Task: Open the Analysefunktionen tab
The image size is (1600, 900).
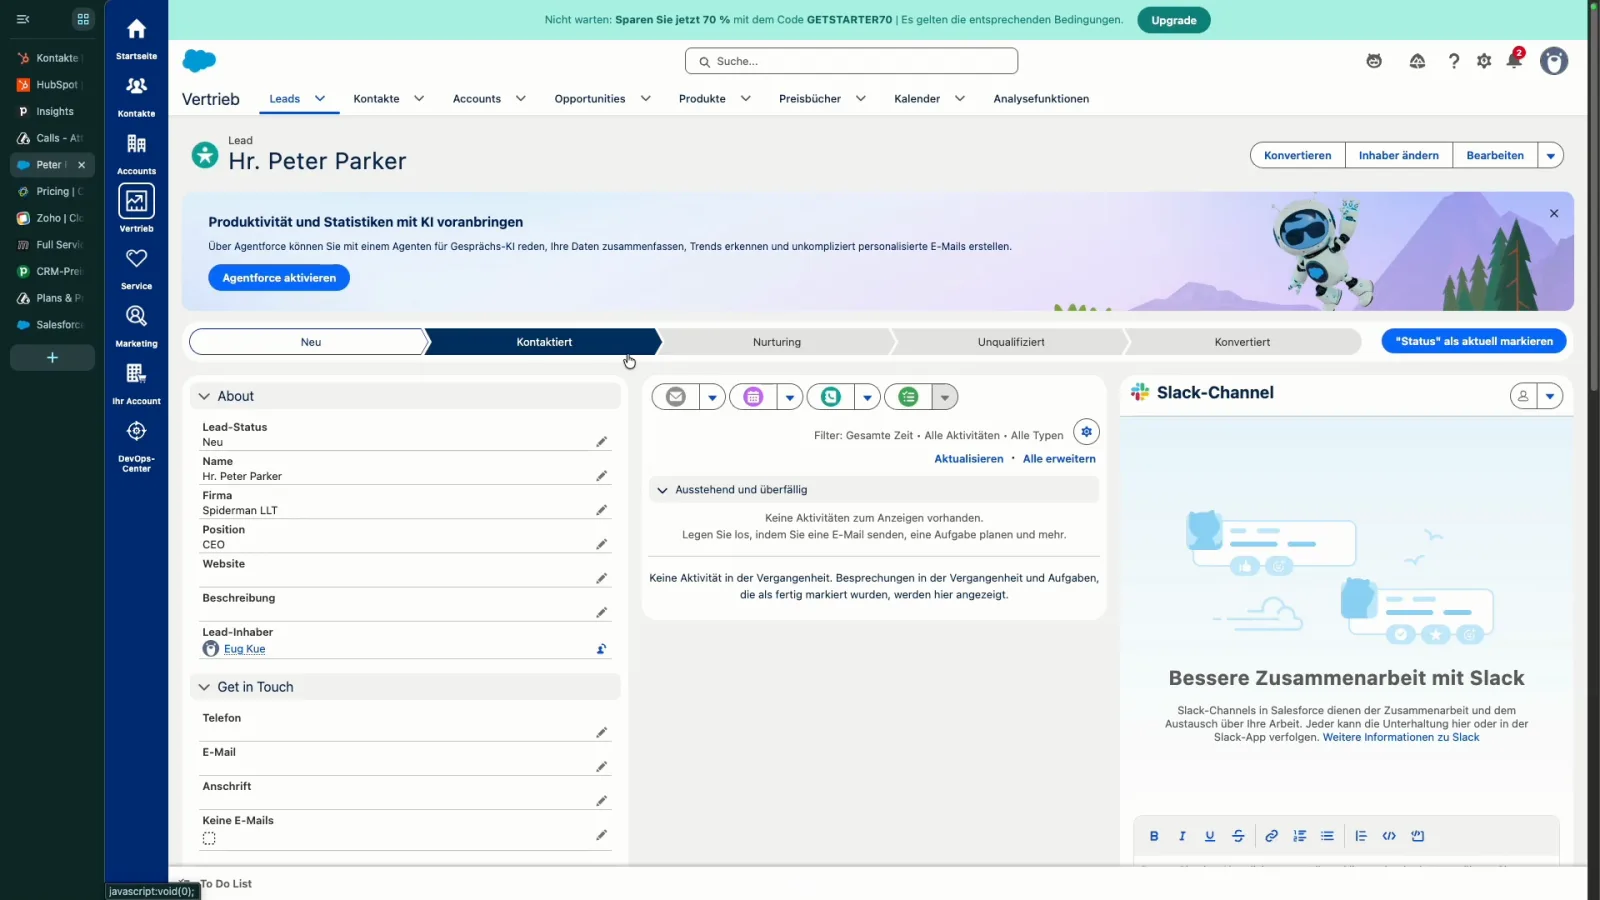Action: (x=1041, y=99)
